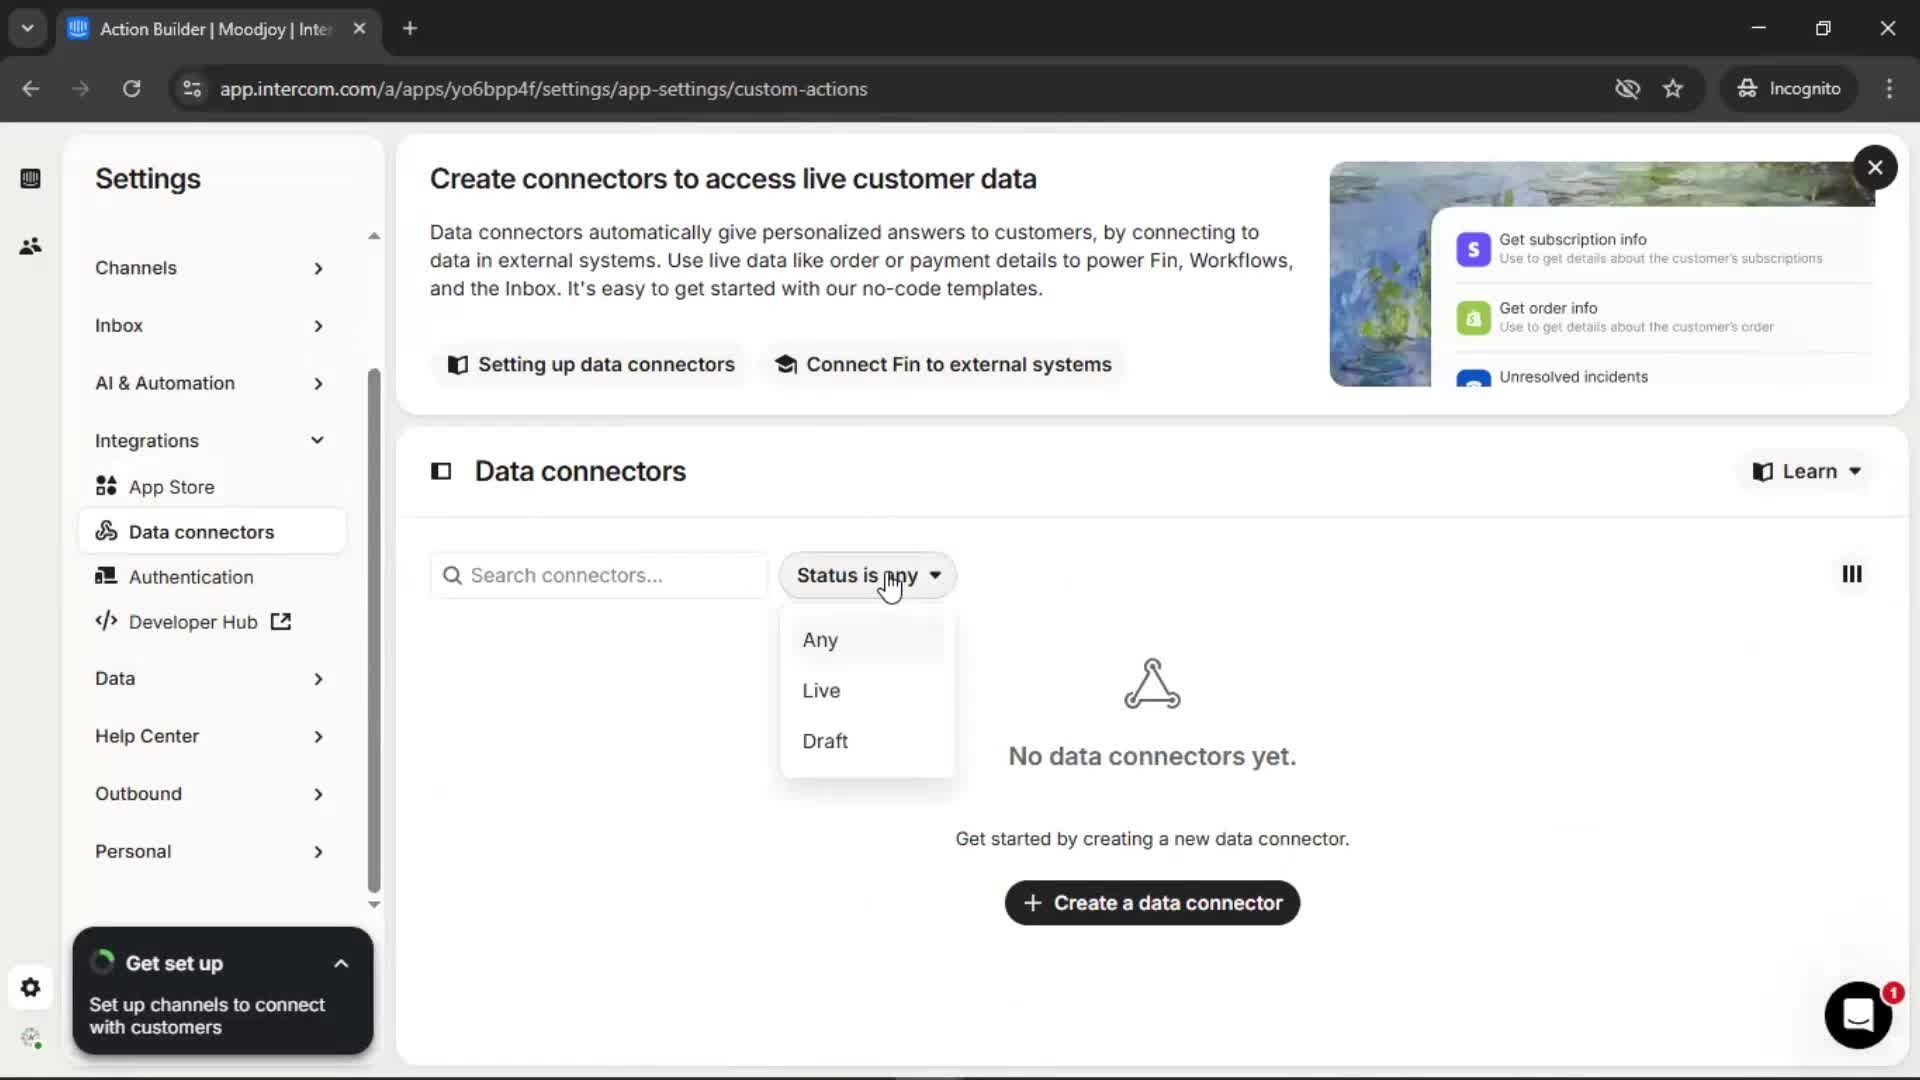Open the Inbox icon in left rail
This screenshot has width=1920, height=1080.
[x=30, y=179]
